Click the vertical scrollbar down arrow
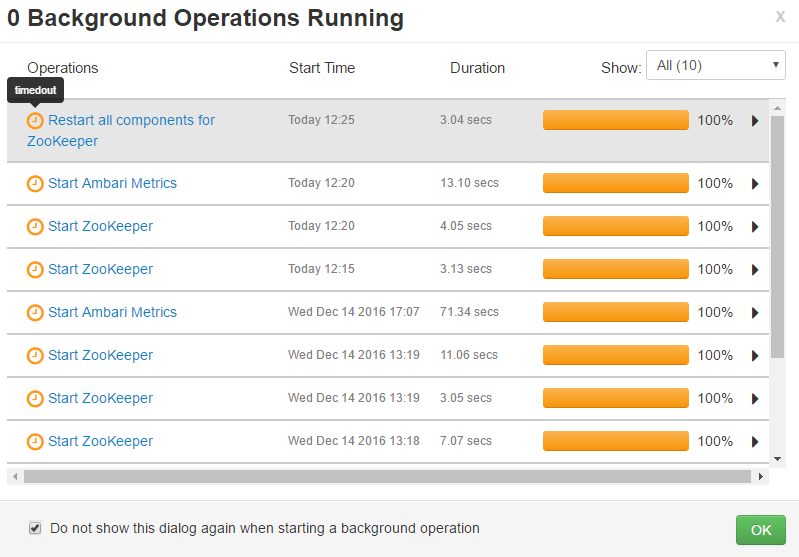799x557 pixels. pos(778,458)
